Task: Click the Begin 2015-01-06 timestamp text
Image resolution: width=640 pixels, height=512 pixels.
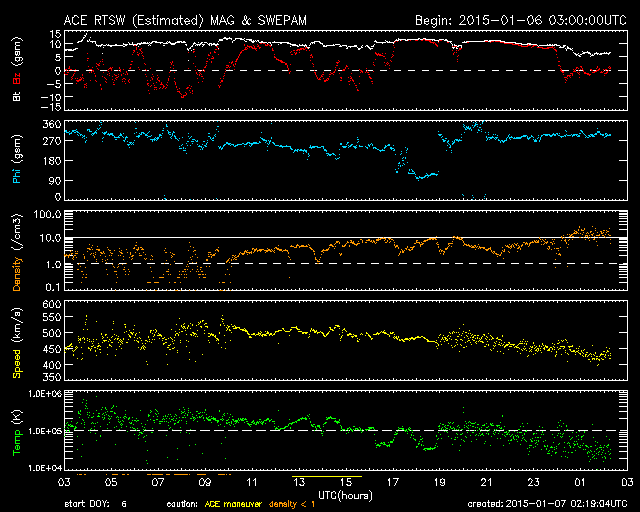Action: click(x=521, y=20)
